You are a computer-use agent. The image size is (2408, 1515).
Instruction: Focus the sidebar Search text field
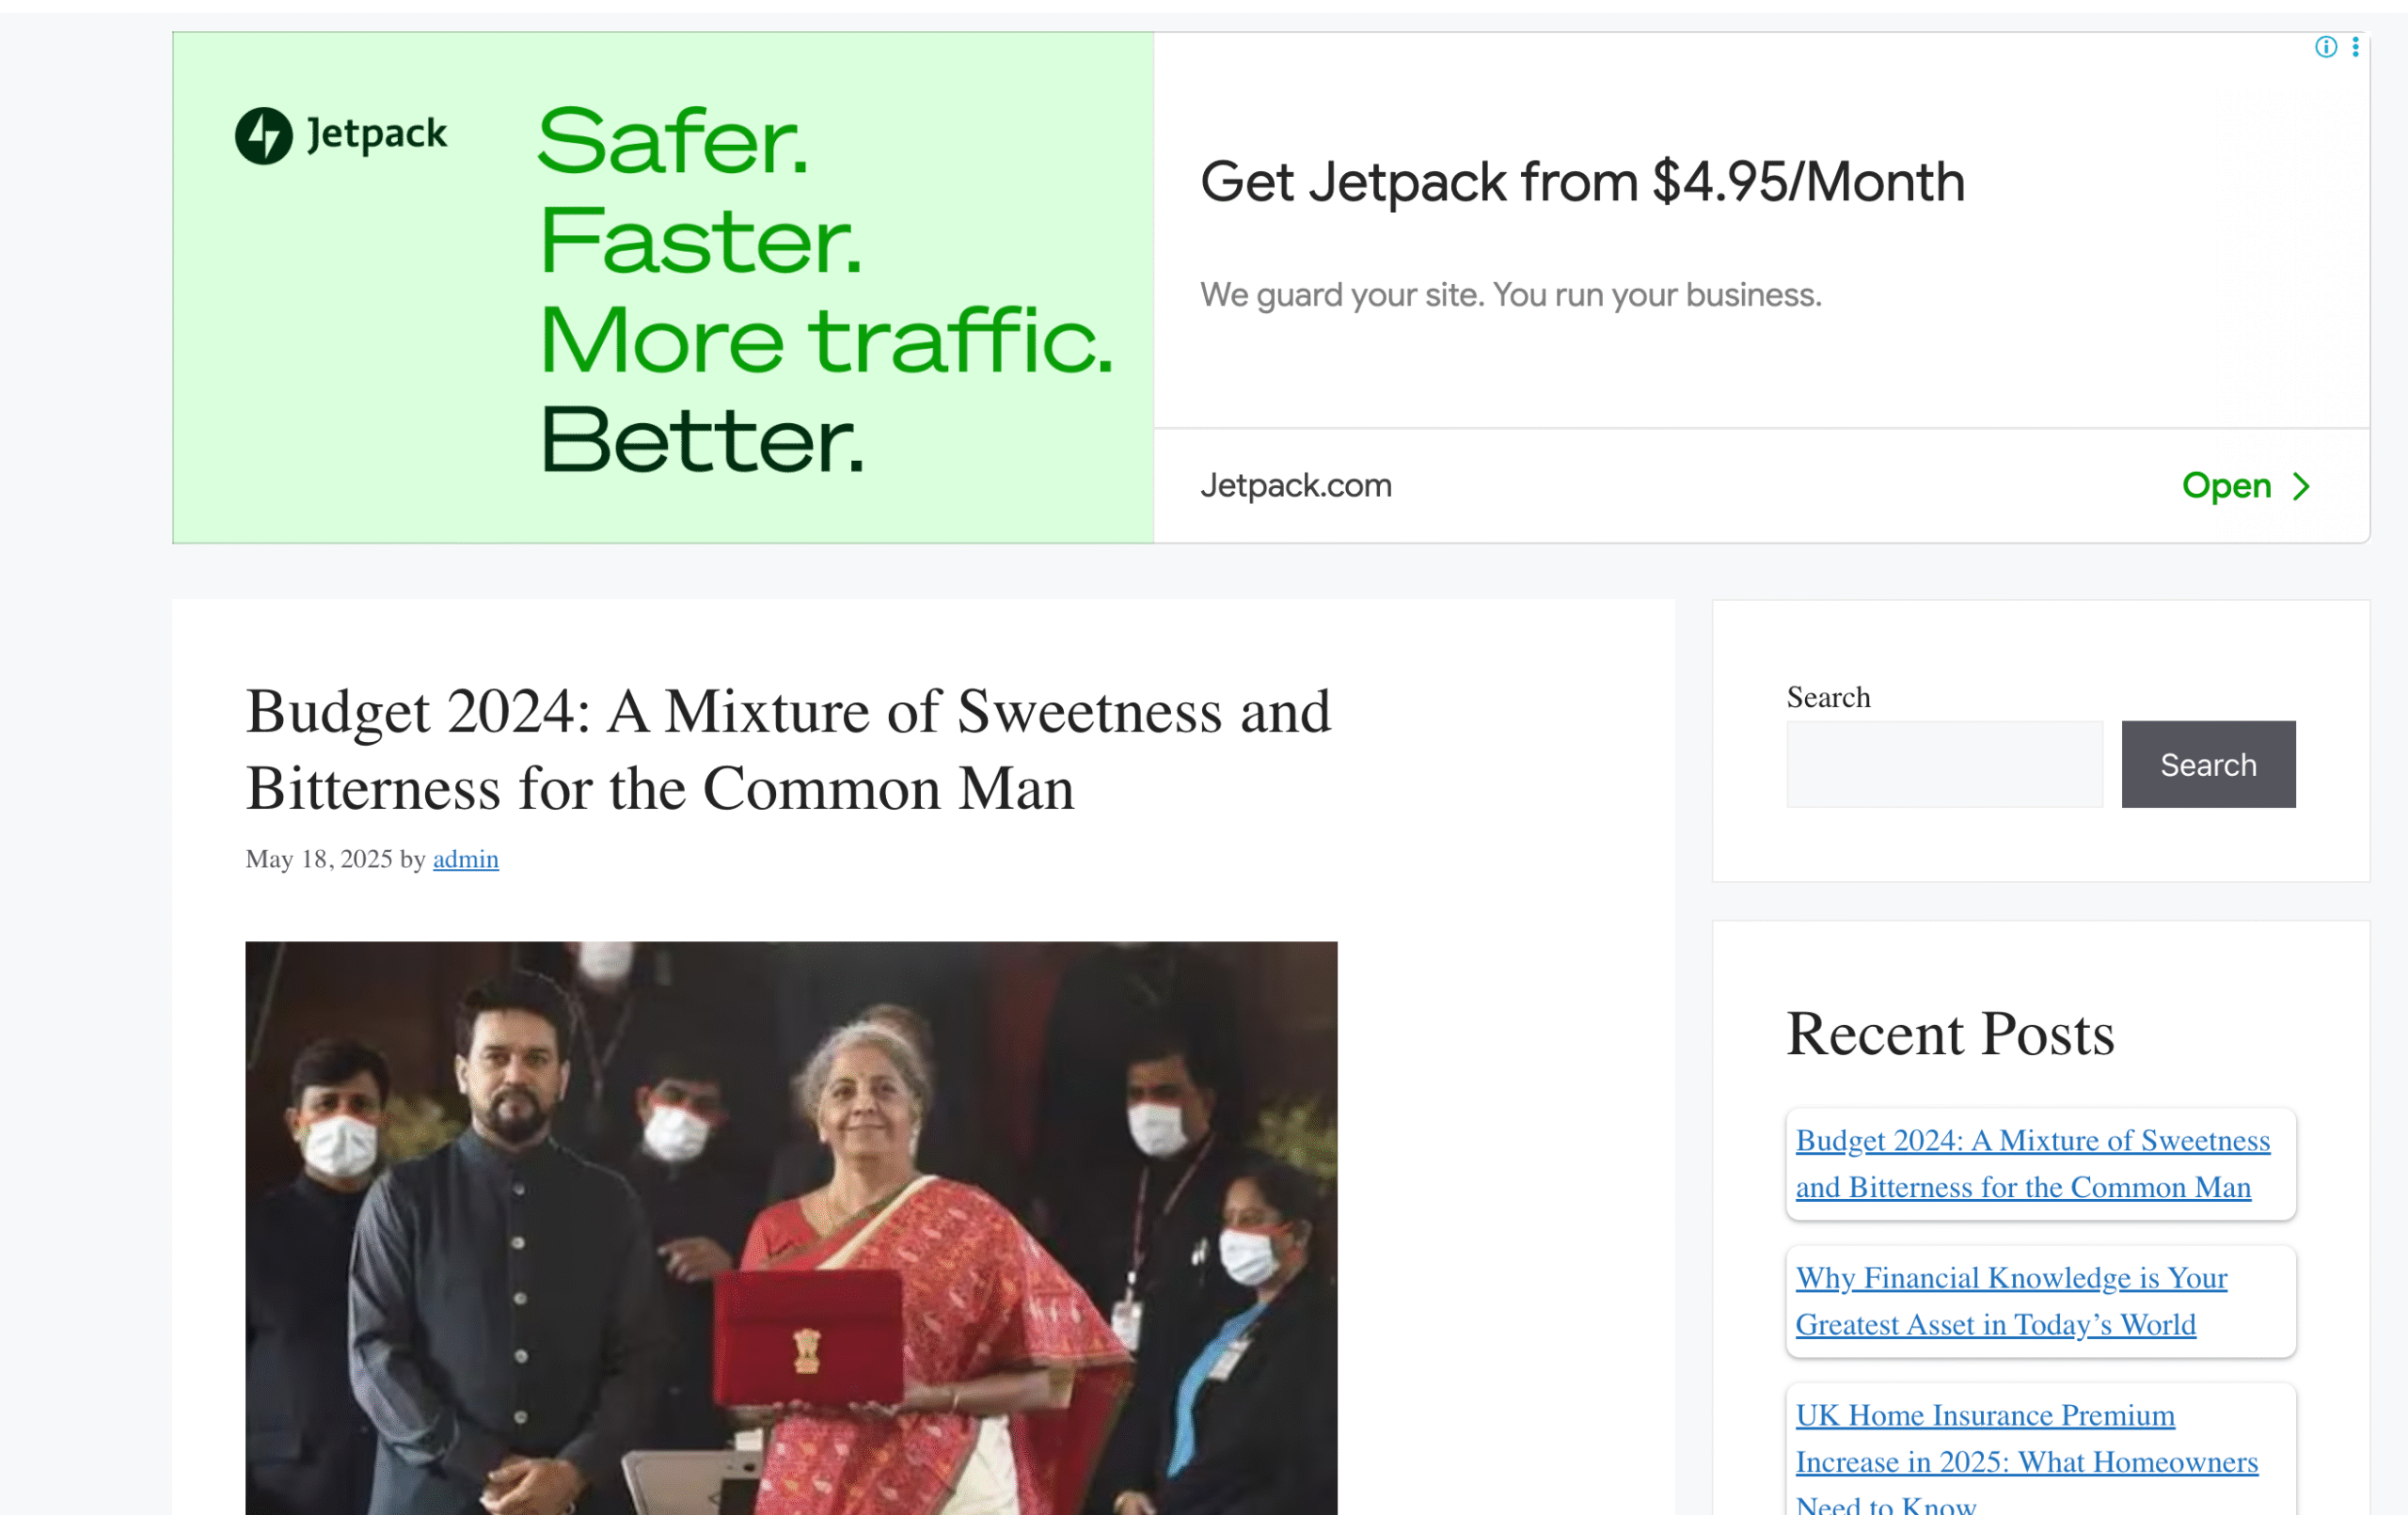(x=1944, y=764)
